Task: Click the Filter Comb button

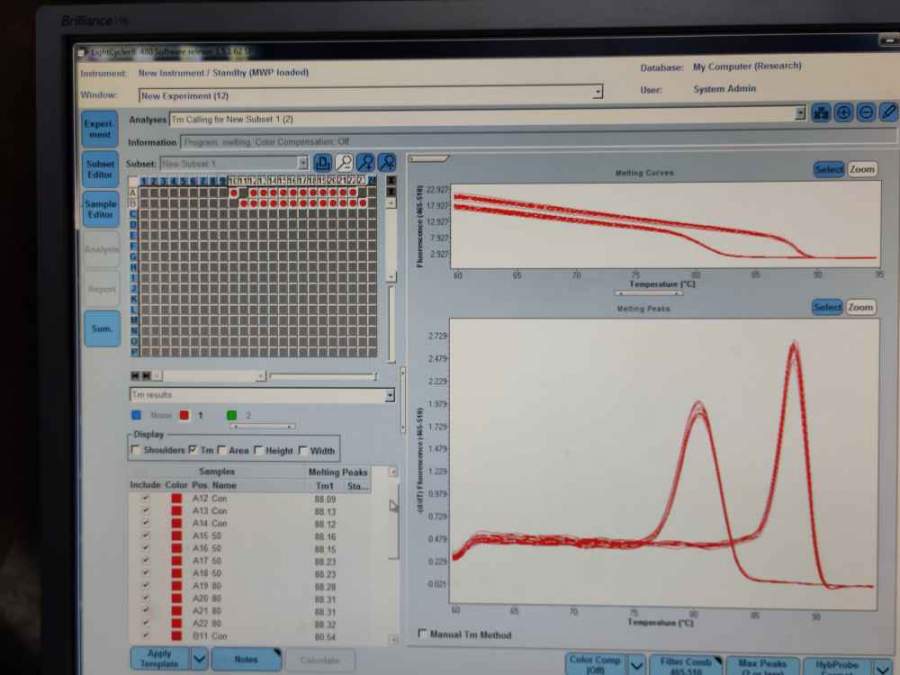Action: click(685, 666)
